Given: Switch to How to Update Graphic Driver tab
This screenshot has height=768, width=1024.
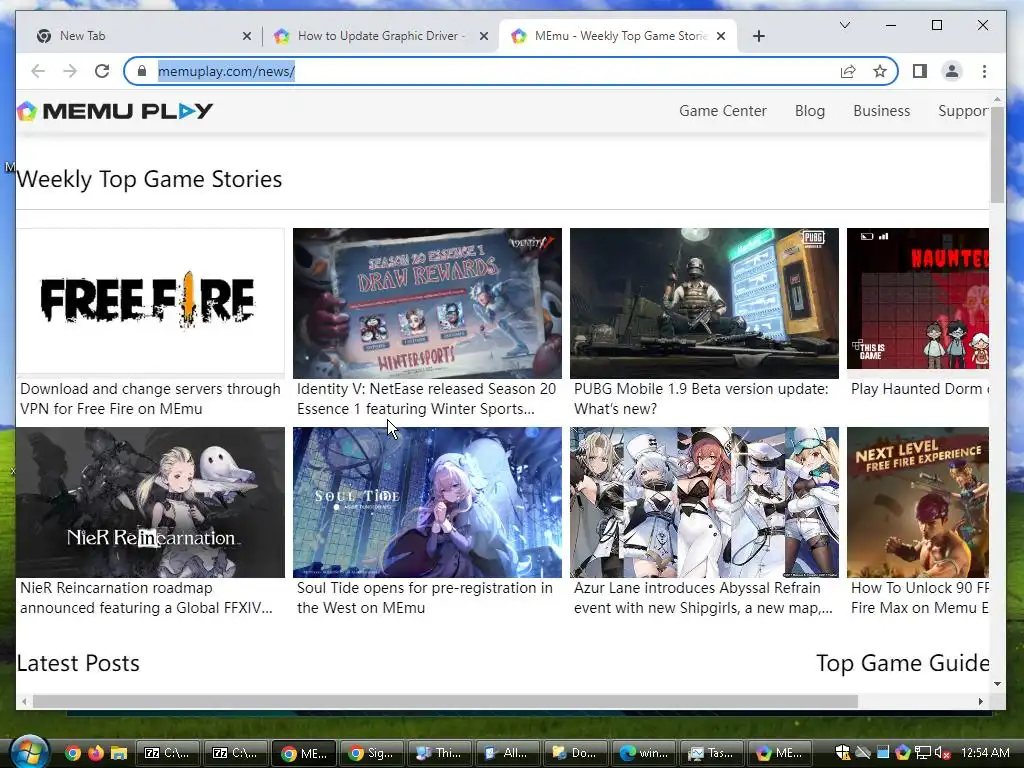Looking at the screenshot, I should (x=381, y=36).
